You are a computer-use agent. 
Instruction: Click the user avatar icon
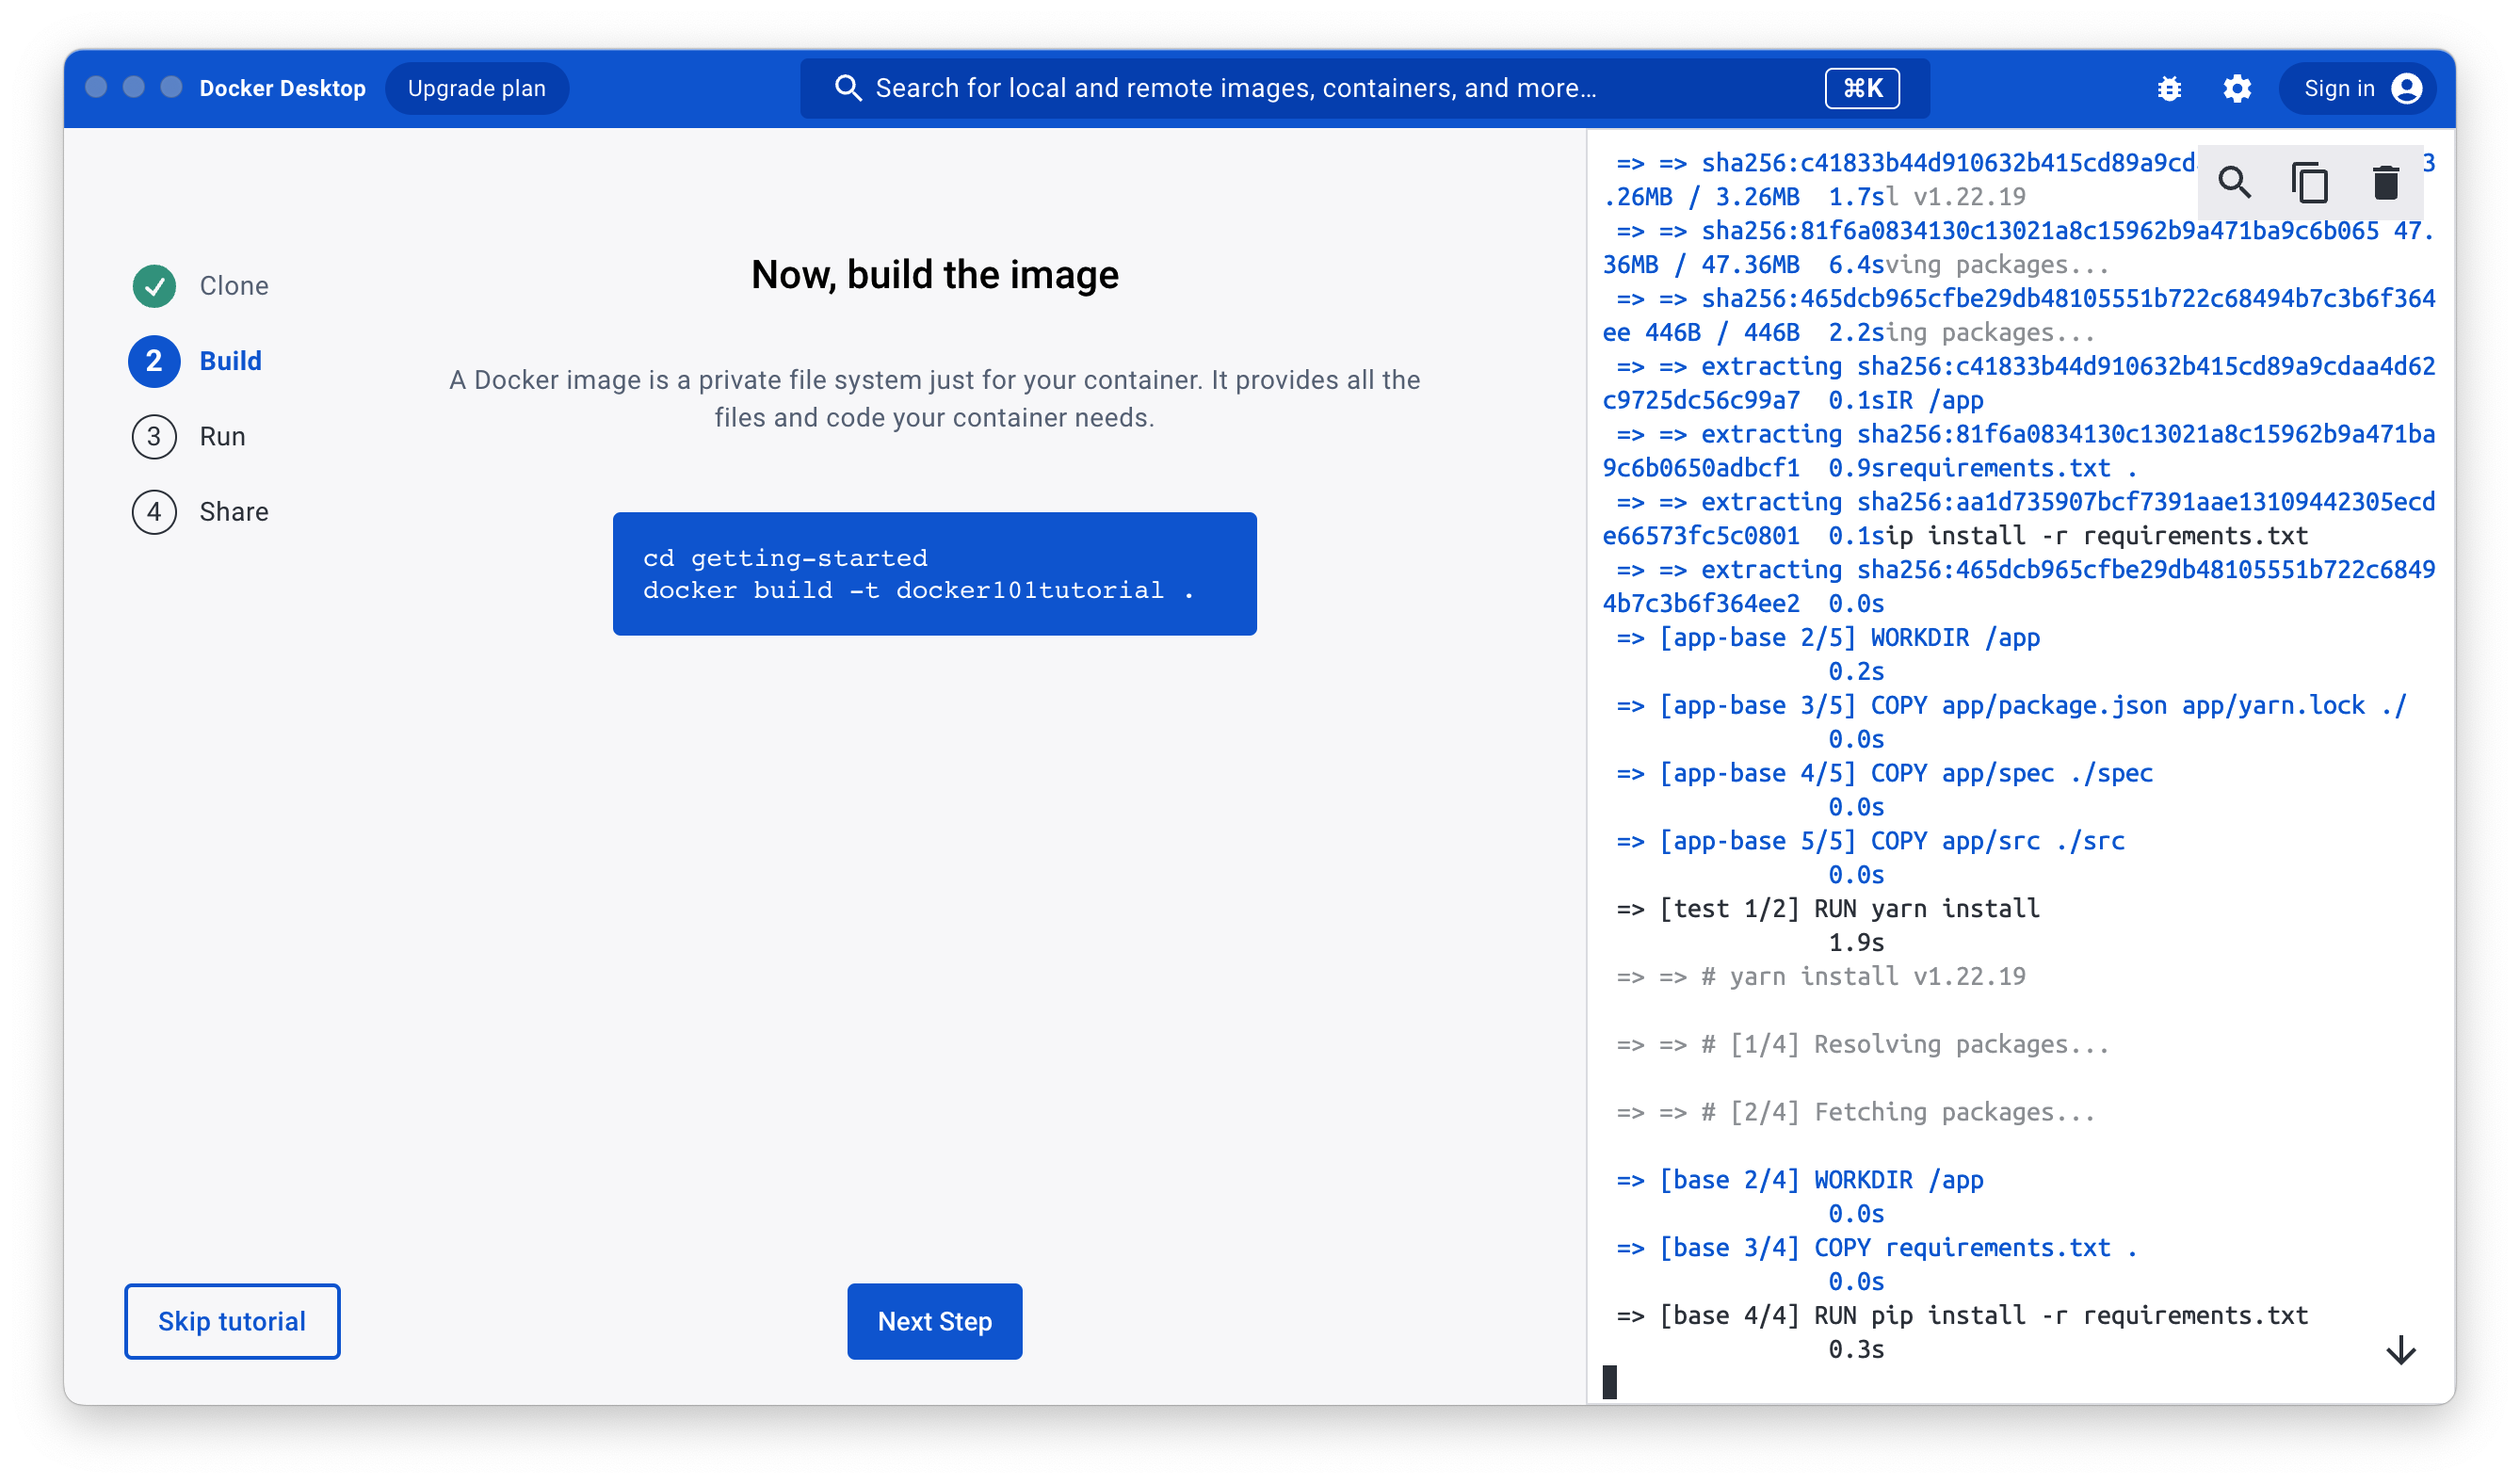click(x=2406, y=89)
